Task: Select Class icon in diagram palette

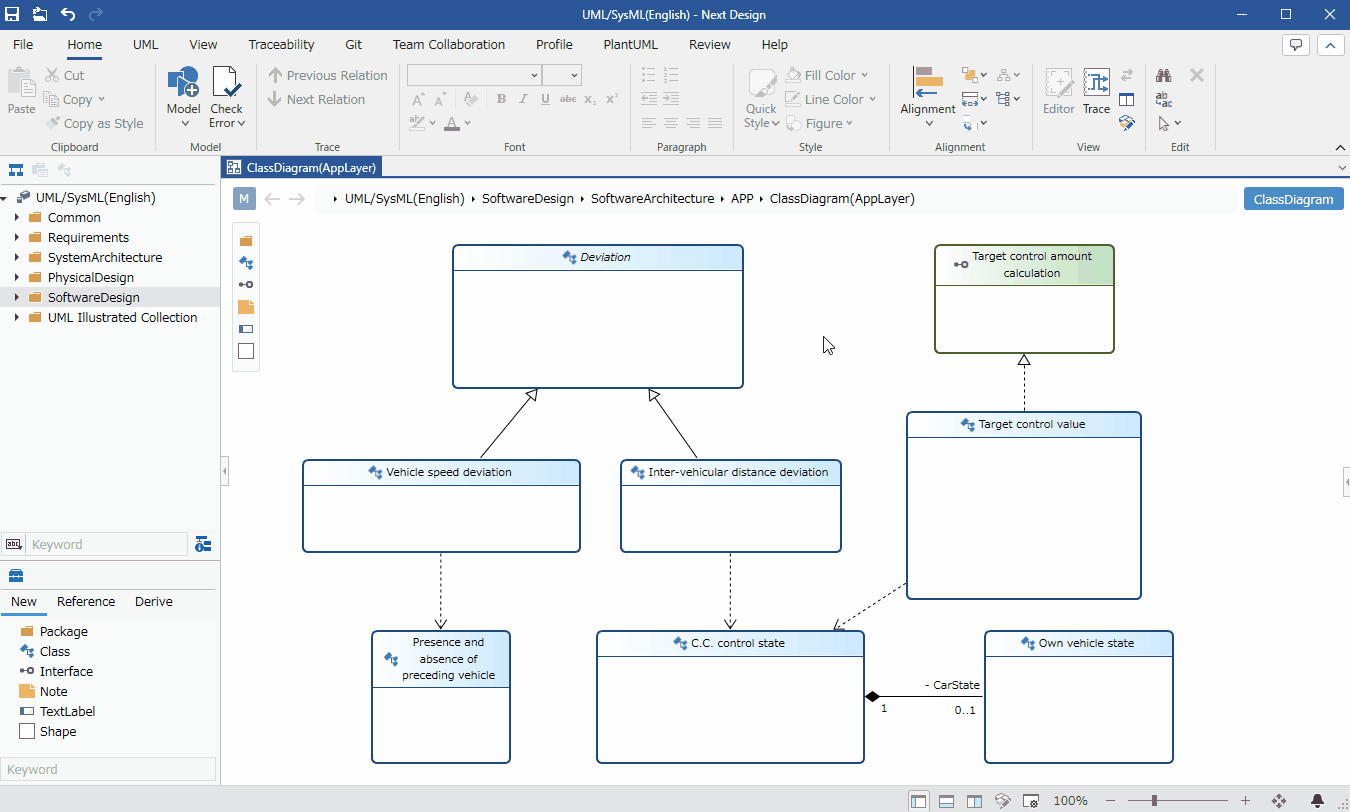Action: [x=246, y=263]
